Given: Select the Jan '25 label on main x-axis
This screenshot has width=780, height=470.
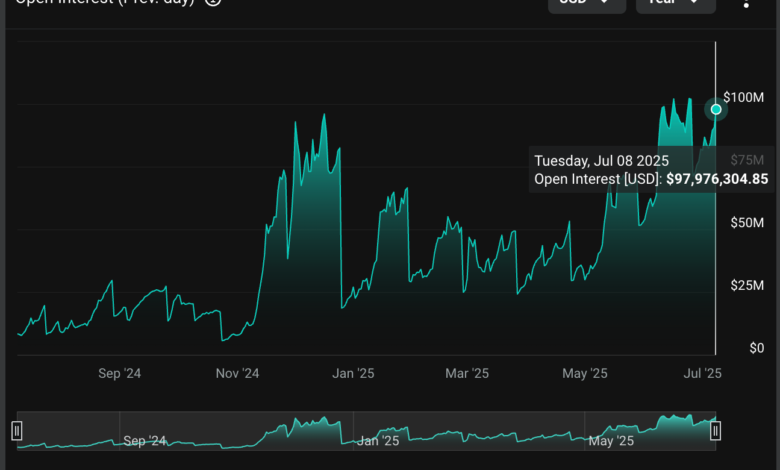Looking at the screenshot, I should [x=353, y=374].
